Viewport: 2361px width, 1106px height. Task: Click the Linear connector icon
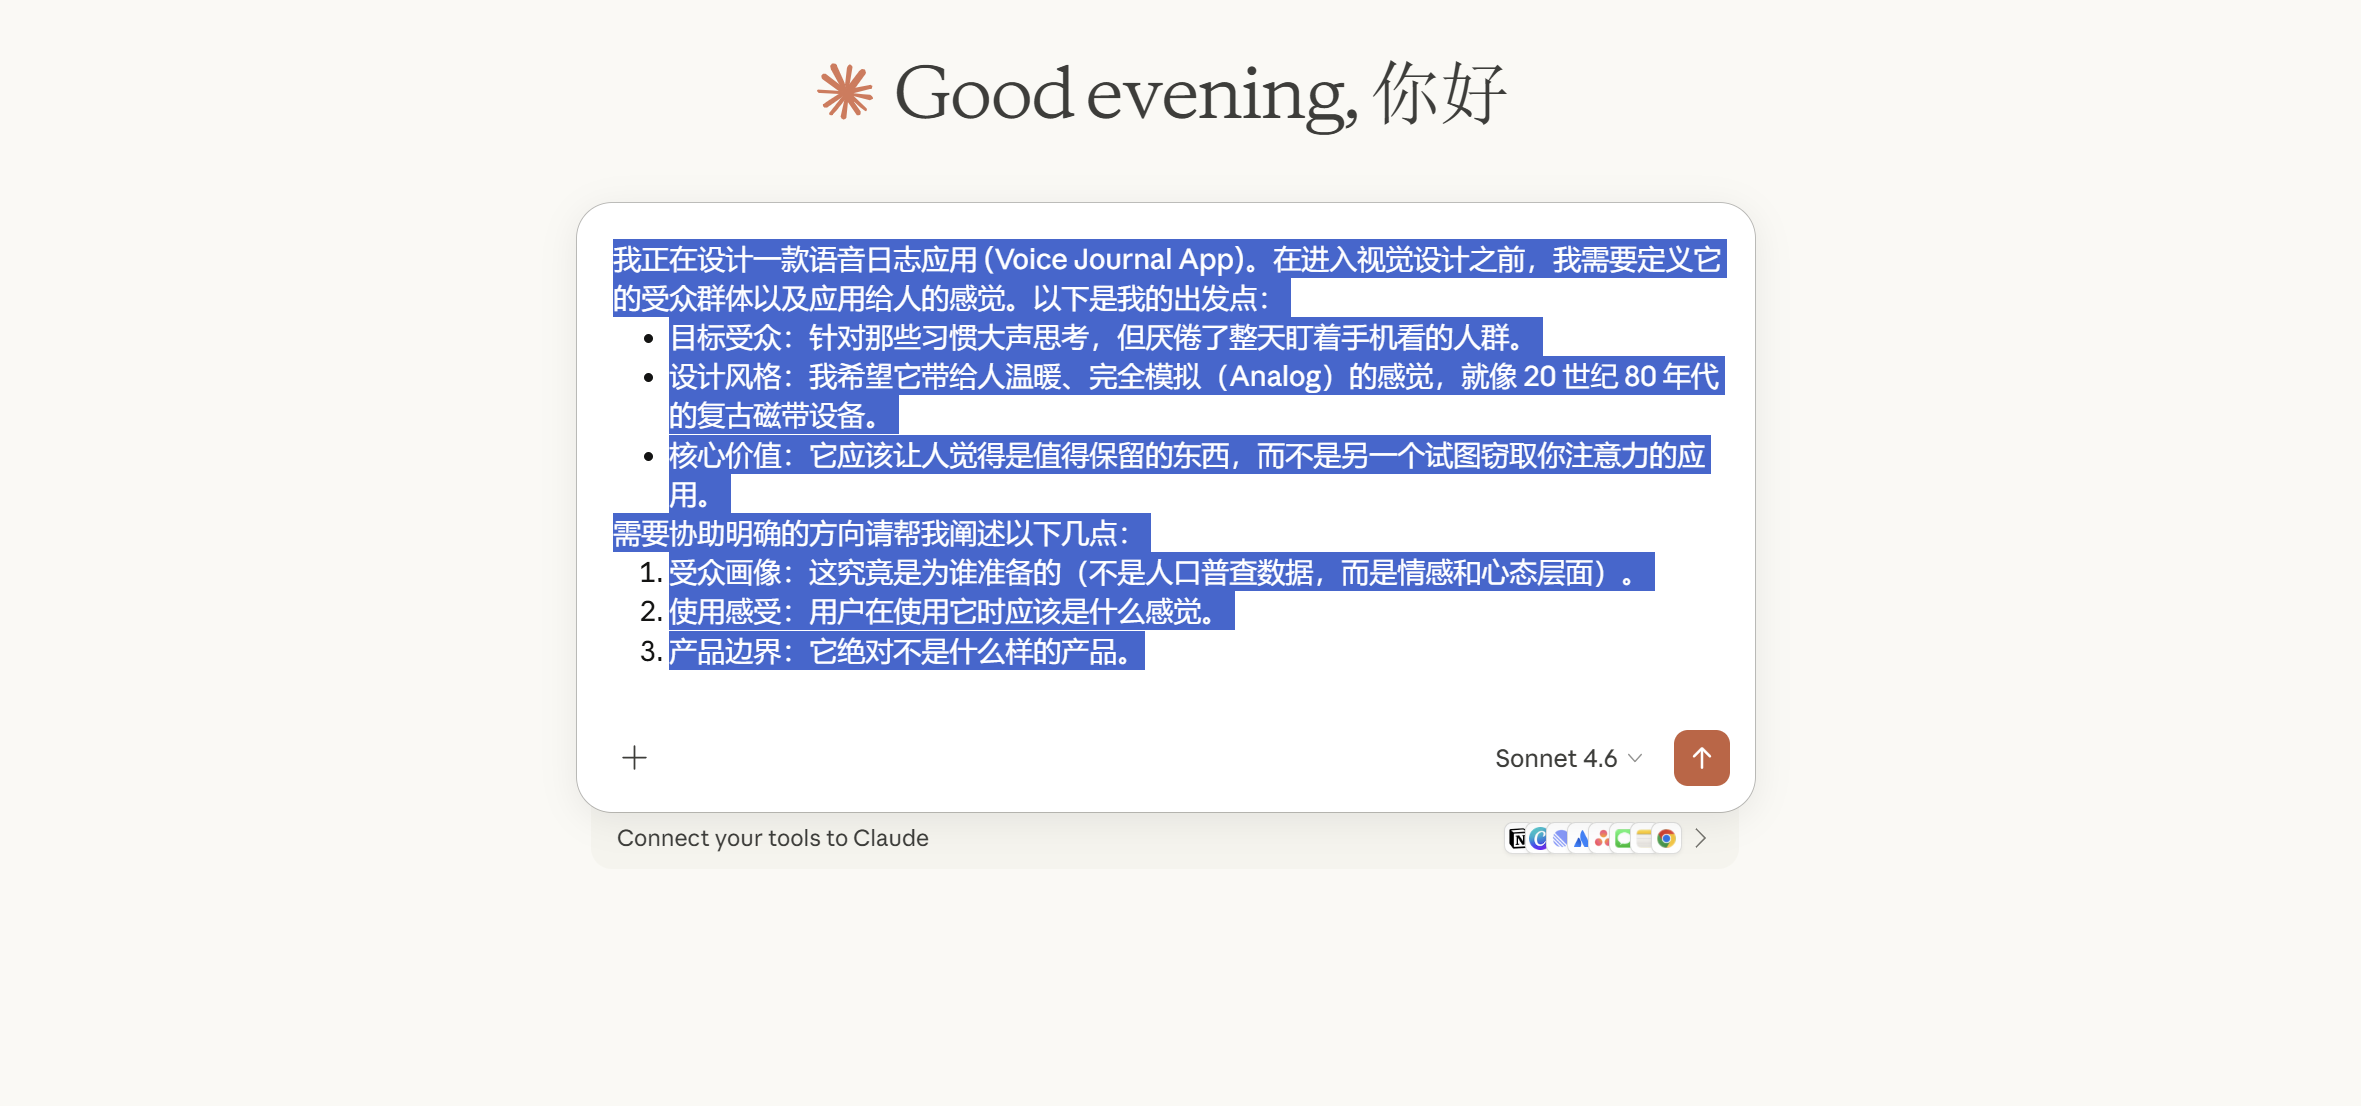click(x=1560, y=838)
